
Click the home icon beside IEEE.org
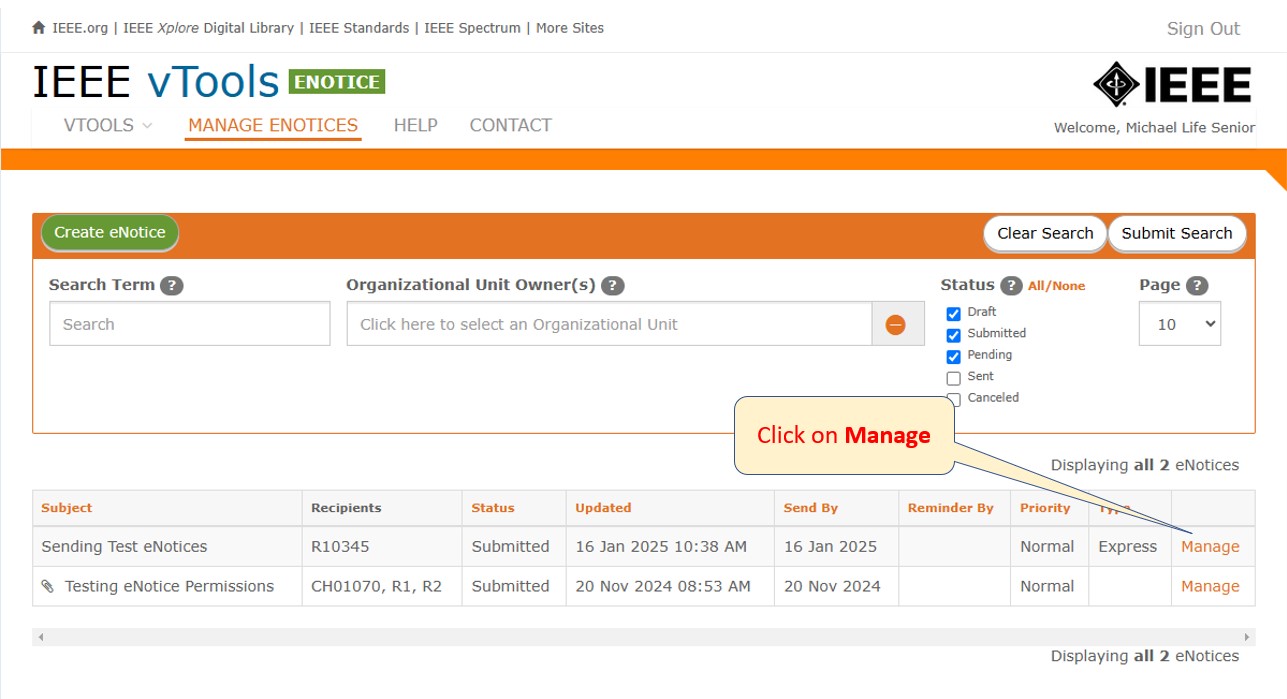pyautogui.click(x=39, y=28)
